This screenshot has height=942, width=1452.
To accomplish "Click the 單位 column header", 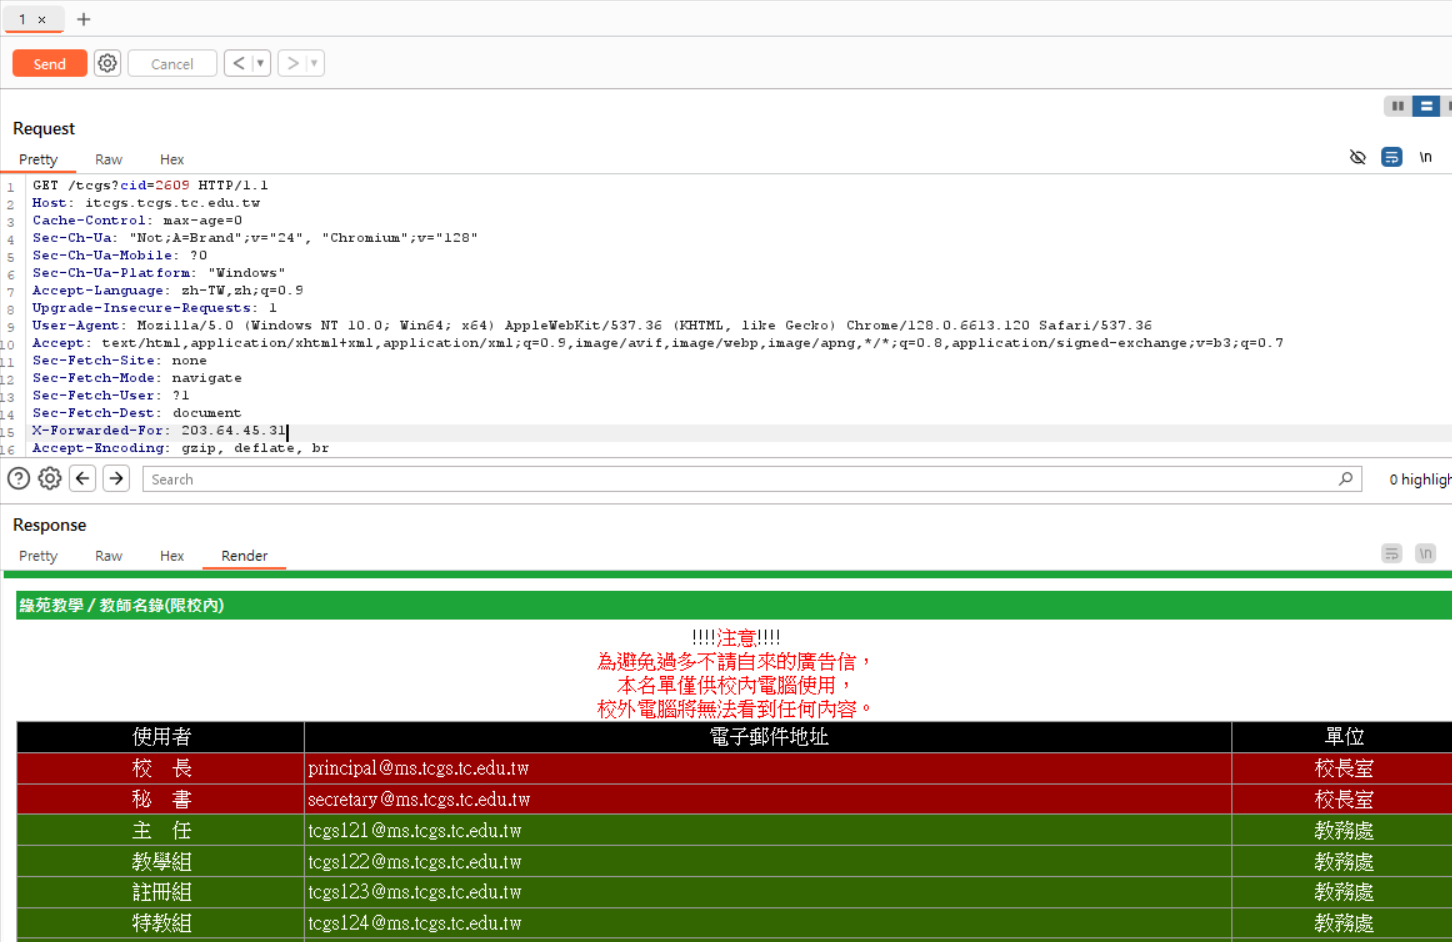I will (1343, 737).
